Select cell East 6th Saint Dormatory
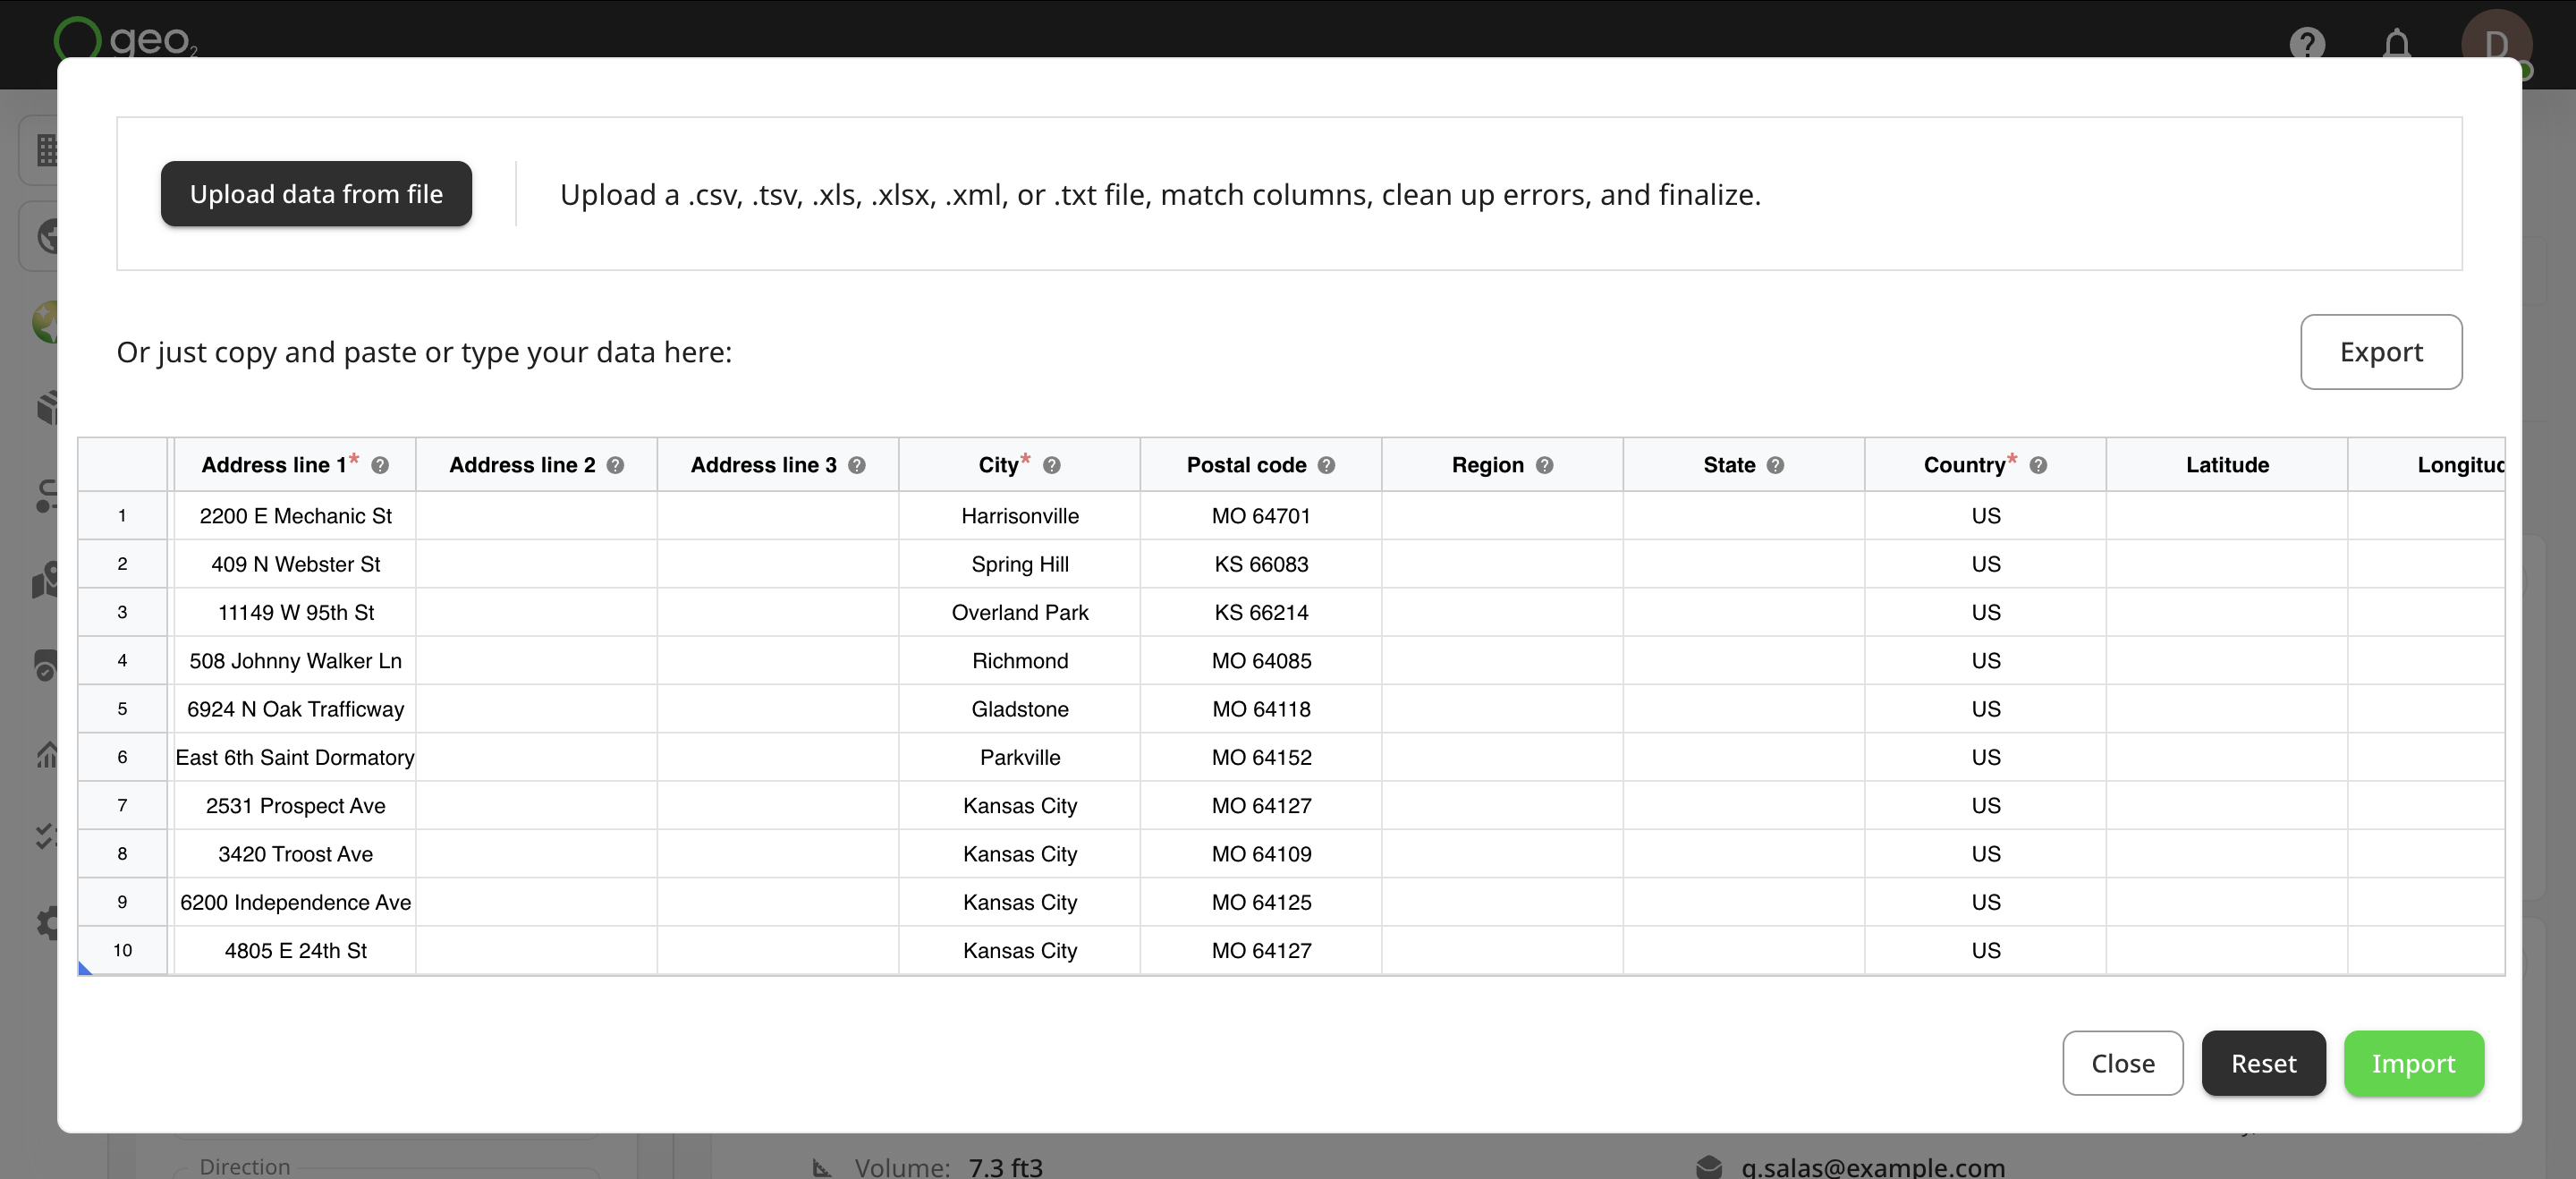 [295, 757]
